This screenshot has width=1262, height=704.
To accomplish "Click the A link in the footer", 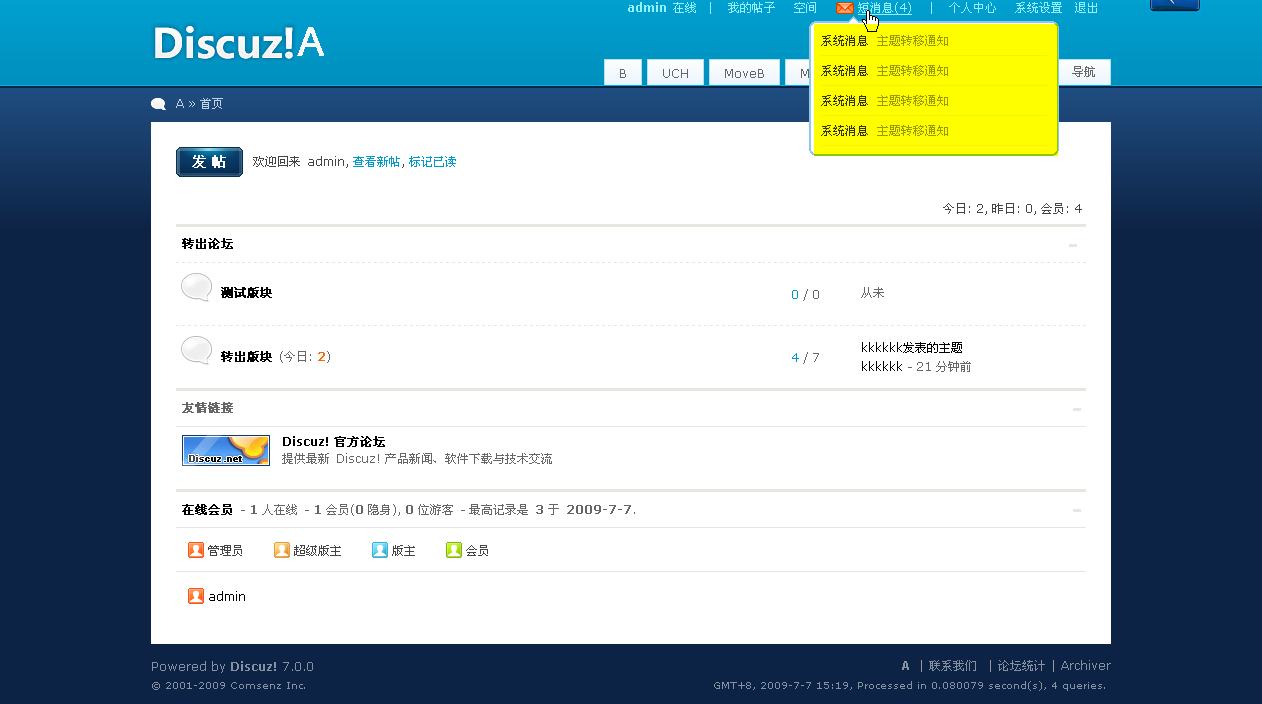I will [x=905, y=666].
